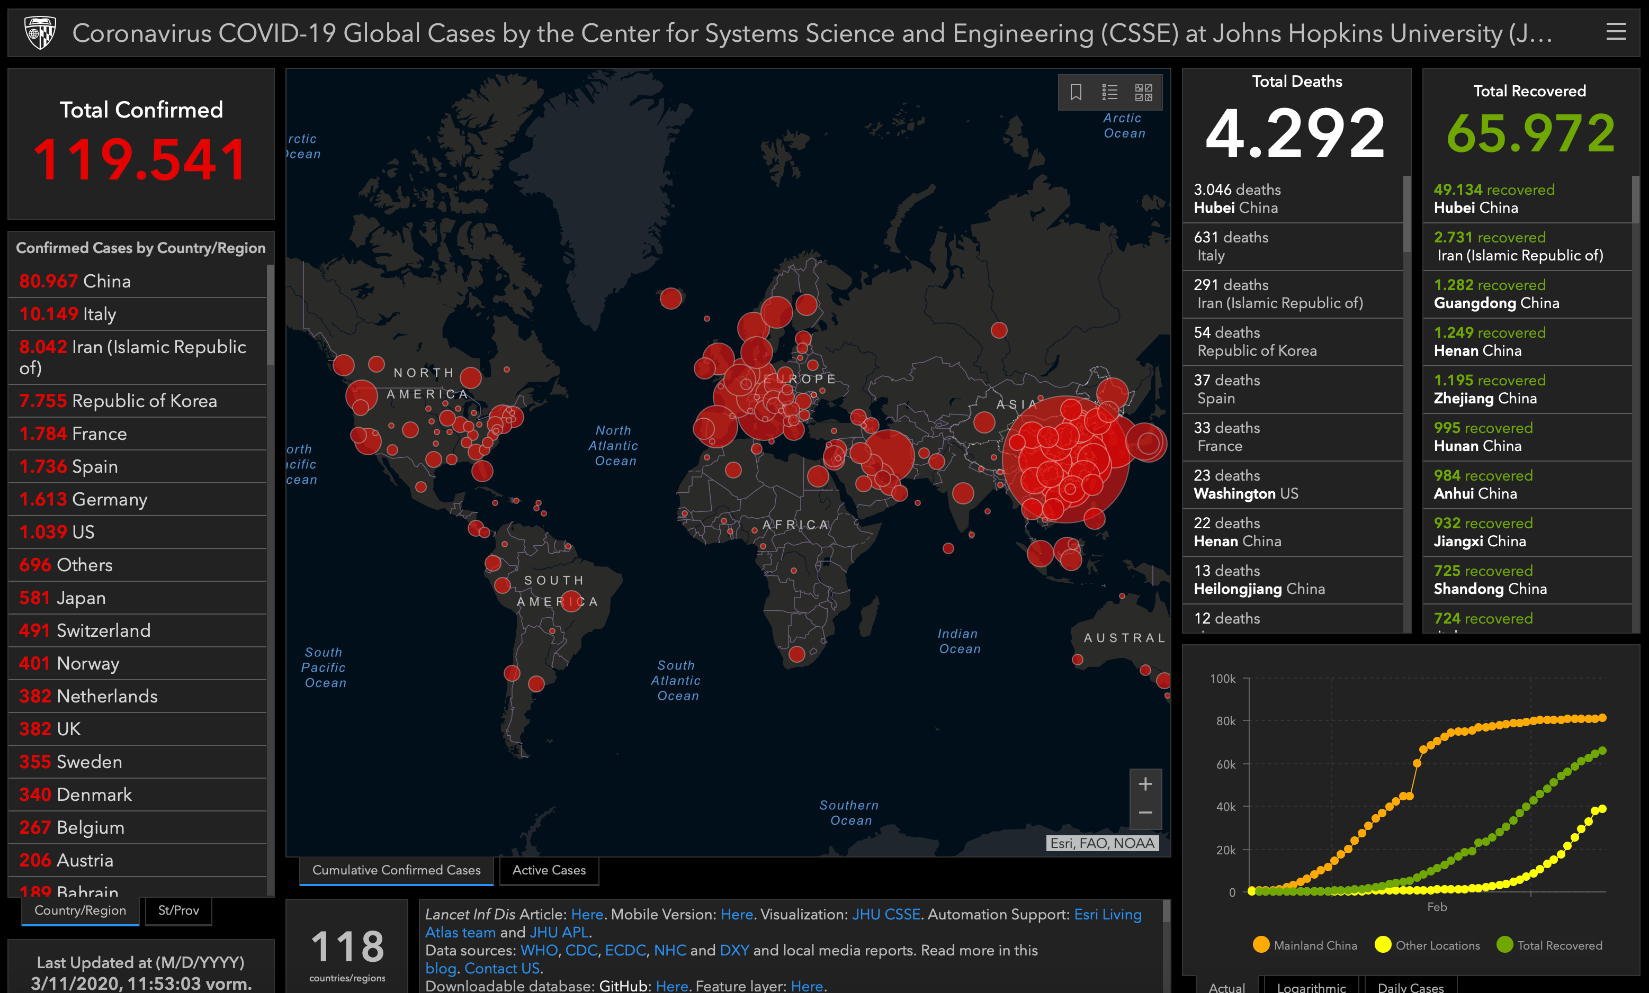Screen dimensions: 1649x993
Task: Zoom out on the map
Action: (1145, 813)
